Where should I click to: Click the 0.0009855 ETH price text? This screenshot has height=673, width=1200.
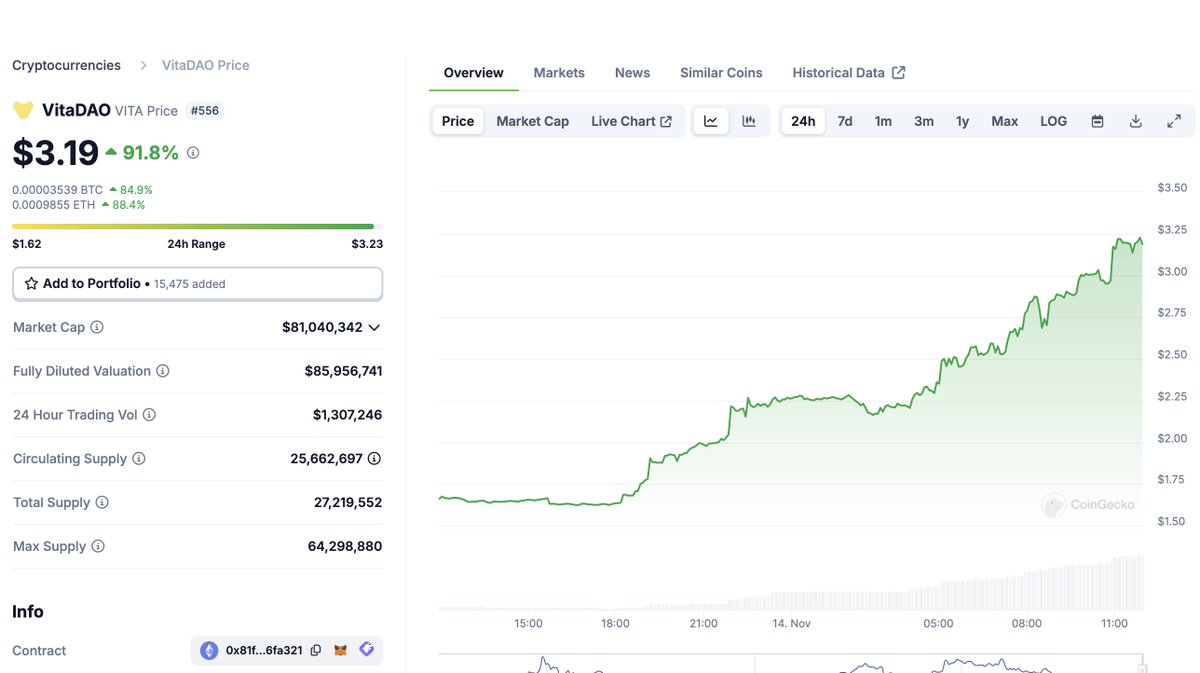pos(53,205)
